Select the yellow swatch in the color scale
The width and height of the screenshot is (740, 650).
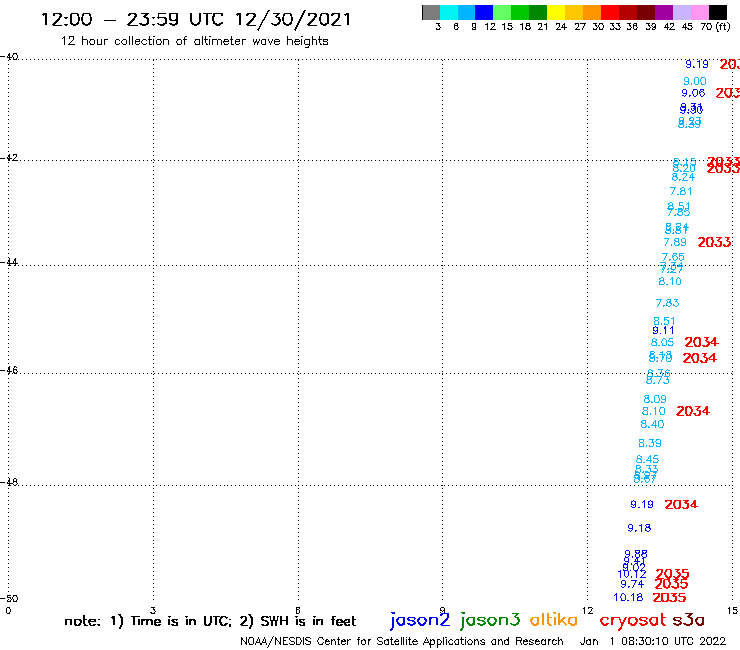[x=556, y=12]
